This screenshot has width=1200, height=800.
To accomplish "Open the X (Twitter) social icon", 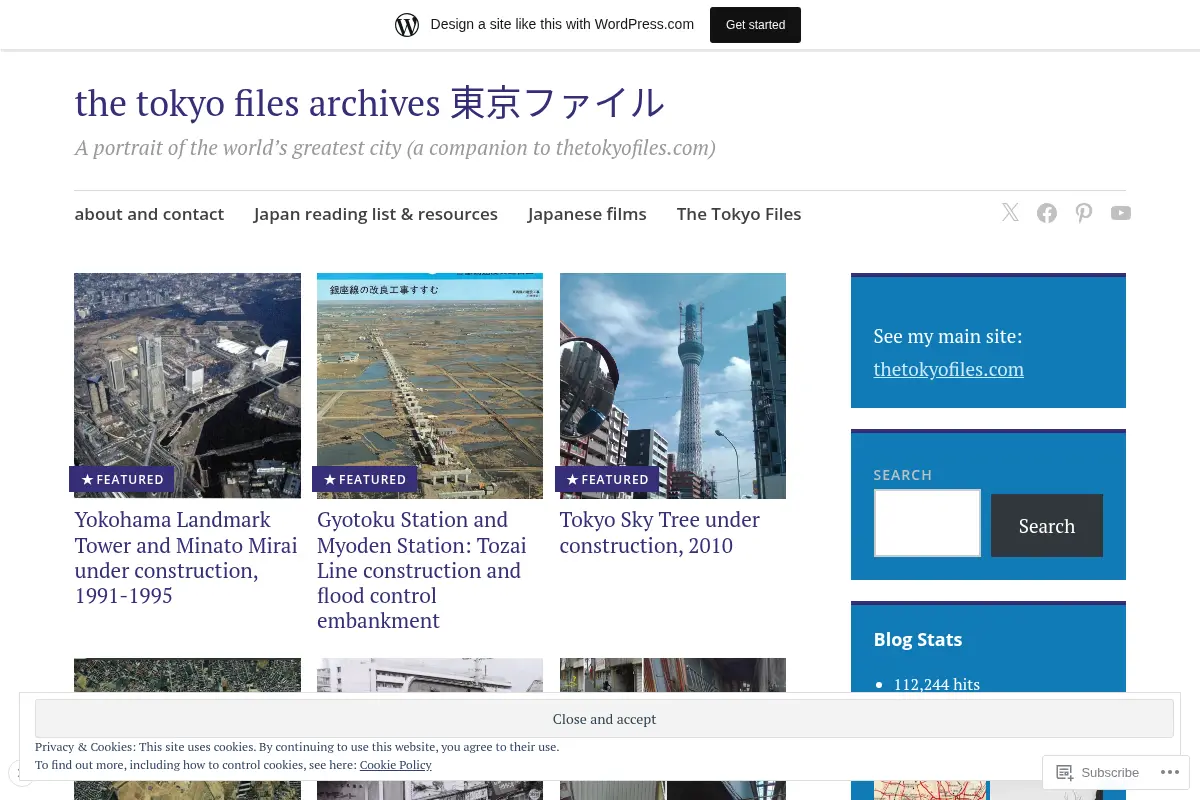I will (x=1010, y=213).
